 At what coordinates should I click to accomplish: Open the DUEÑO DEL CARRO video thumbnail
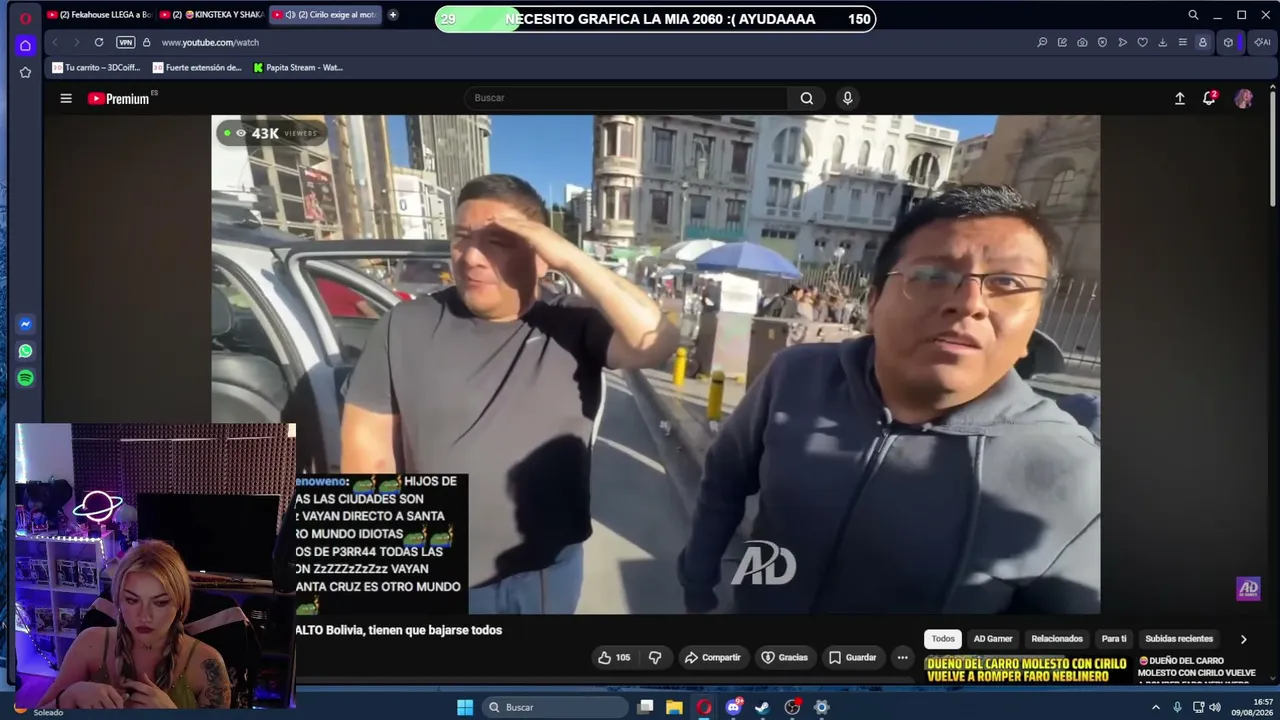point(1027,669)
